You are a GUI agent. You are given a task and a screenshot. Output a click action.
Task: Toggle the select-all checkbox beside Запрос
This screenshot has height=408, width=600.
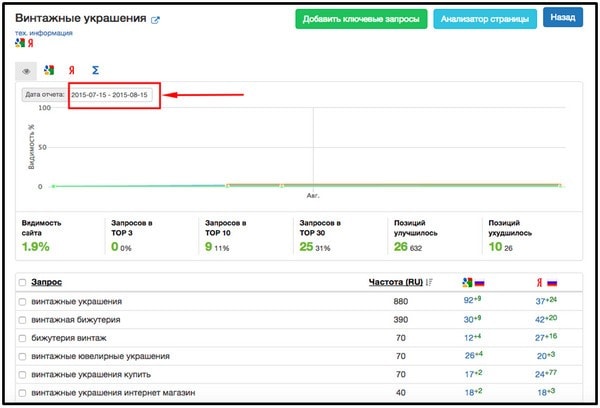(22, 283)
